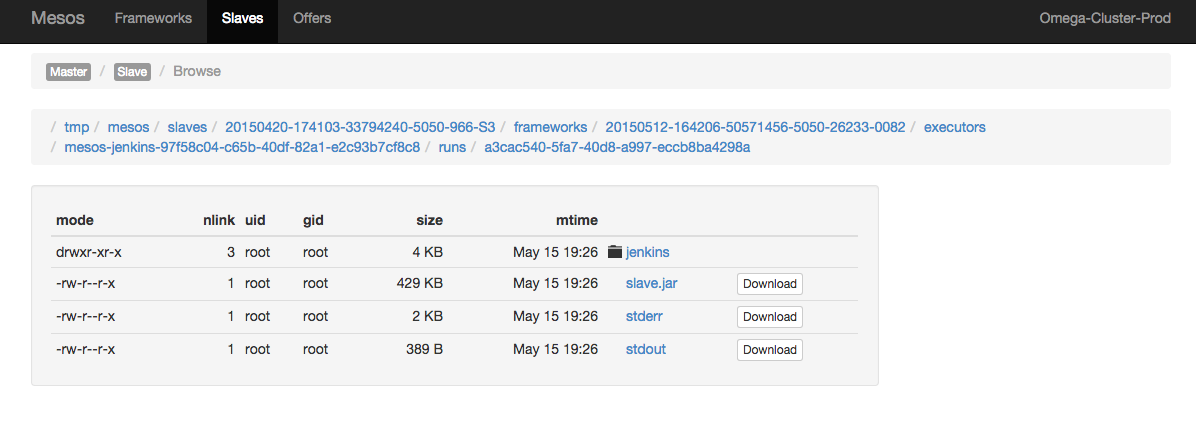View the stdout file contents

pos(645,350)
